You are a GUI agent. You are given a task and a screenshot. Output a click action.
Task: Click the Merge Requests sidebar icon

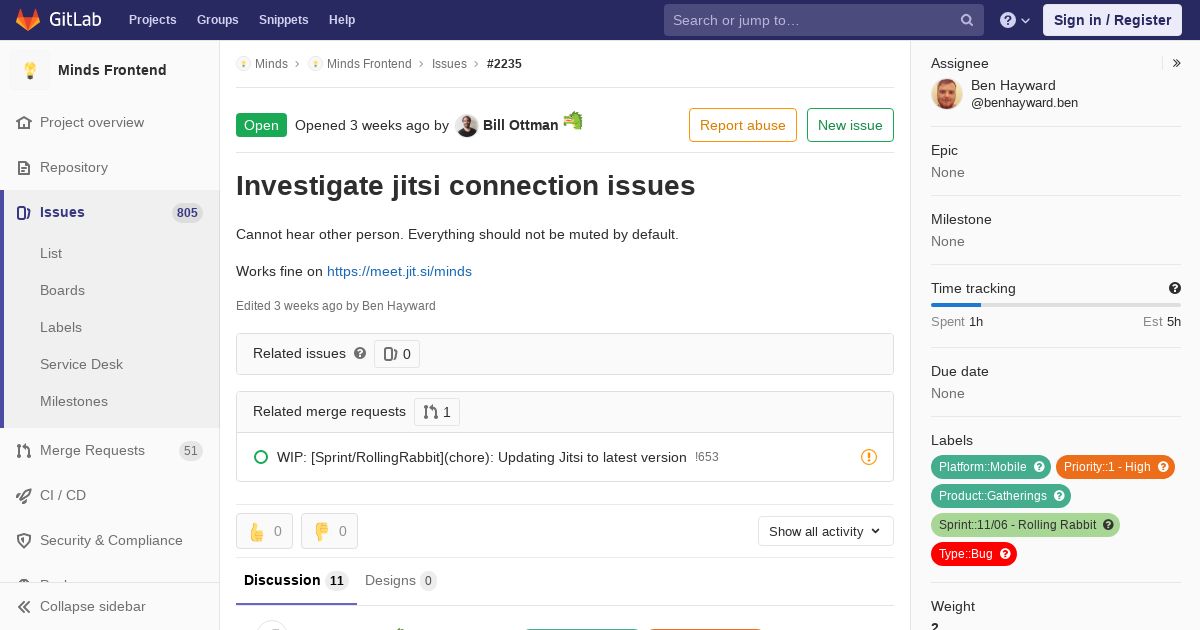pyautogui.click(x=24, y=451)
